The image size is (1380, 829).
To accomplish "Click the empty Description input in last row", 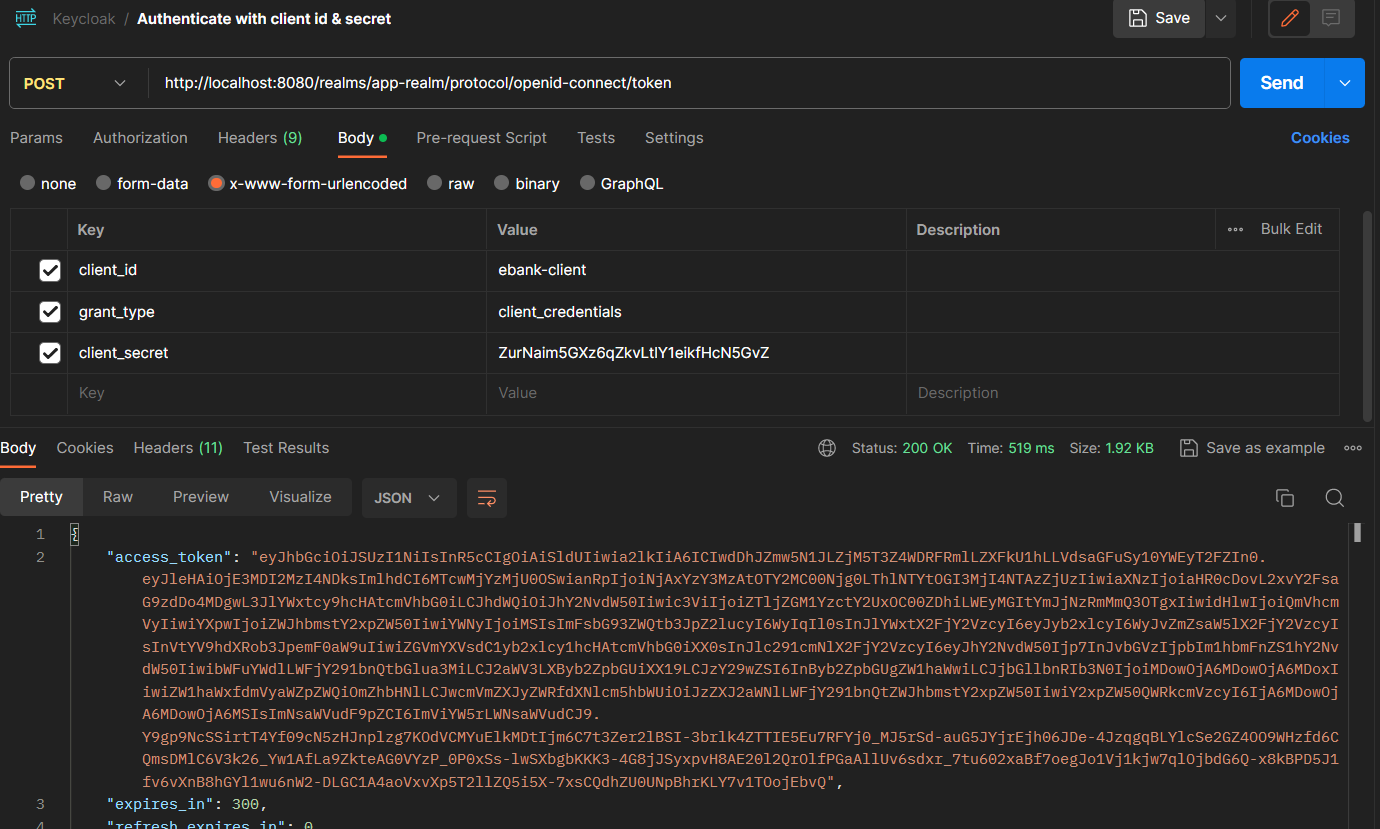I will click(1122, 393).
